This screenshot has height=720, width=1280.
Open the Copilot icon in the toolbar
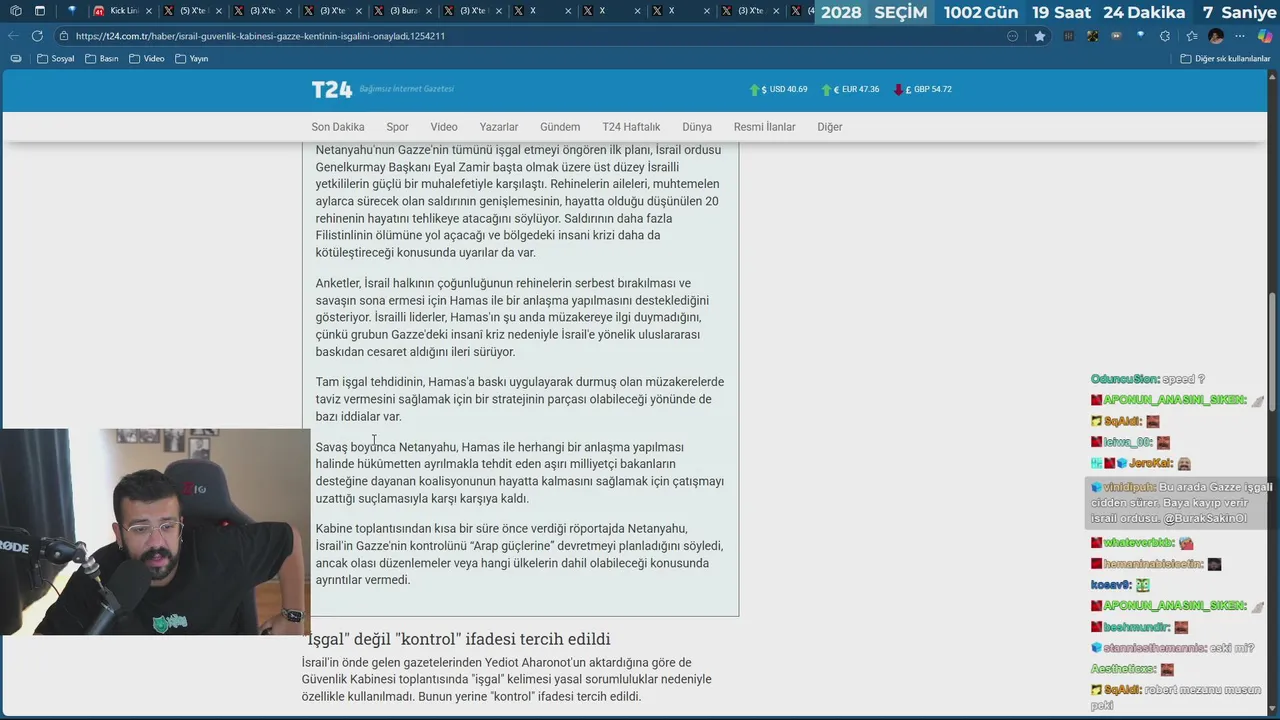[x=1264, y=36]
